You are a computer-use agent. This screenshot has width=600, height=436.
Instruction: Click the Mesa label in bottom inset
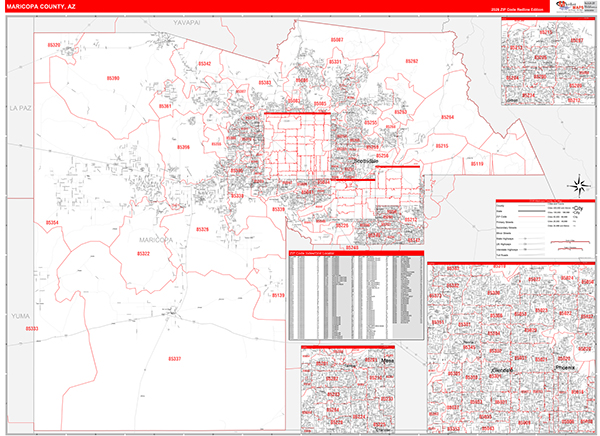[x=388, y=361]
